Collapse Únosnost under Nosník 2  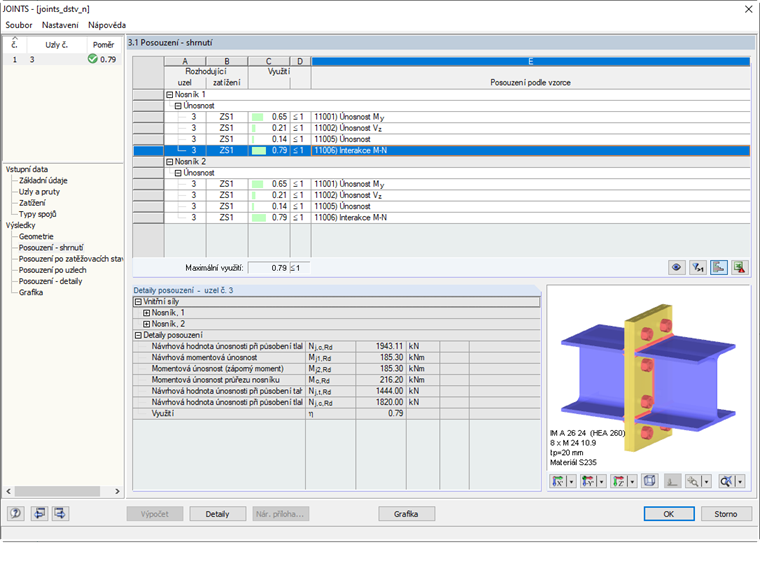click(x=178, y=173)
